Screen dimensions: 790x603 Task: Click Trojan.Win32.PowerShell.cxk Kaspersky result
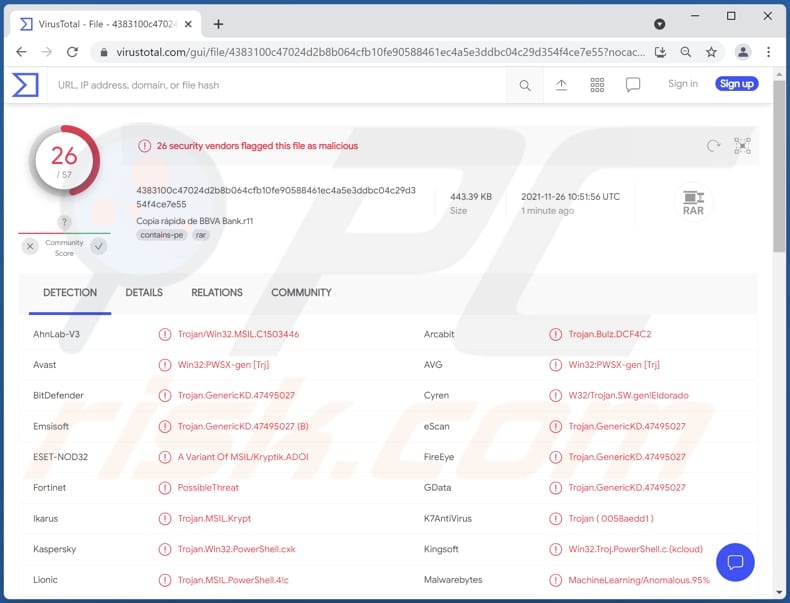click(236, 549)
